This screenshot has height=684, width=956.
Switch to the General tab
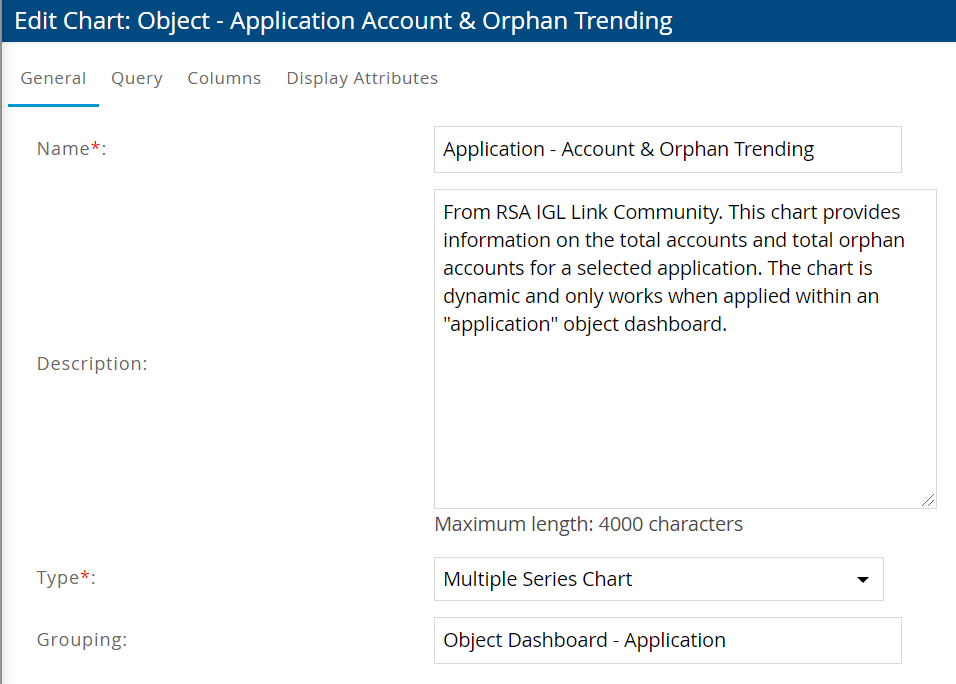[x=53, y=78]
